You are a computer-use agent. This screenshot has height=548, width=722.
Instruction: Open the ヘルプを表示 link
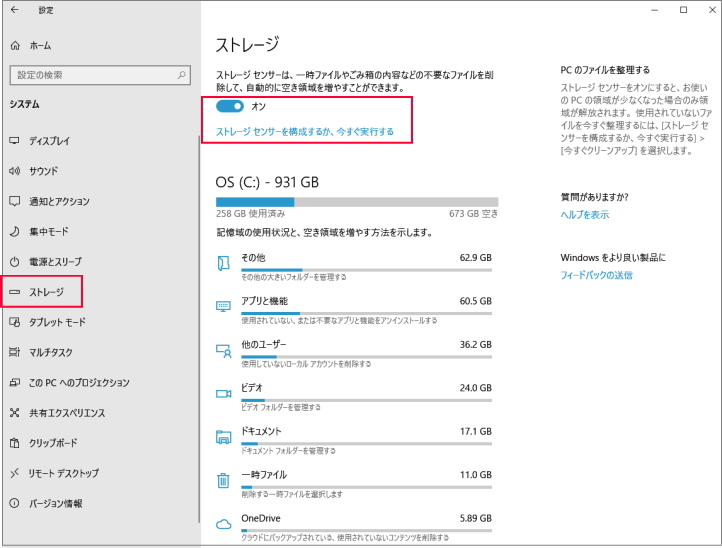[x=585, y=215]
